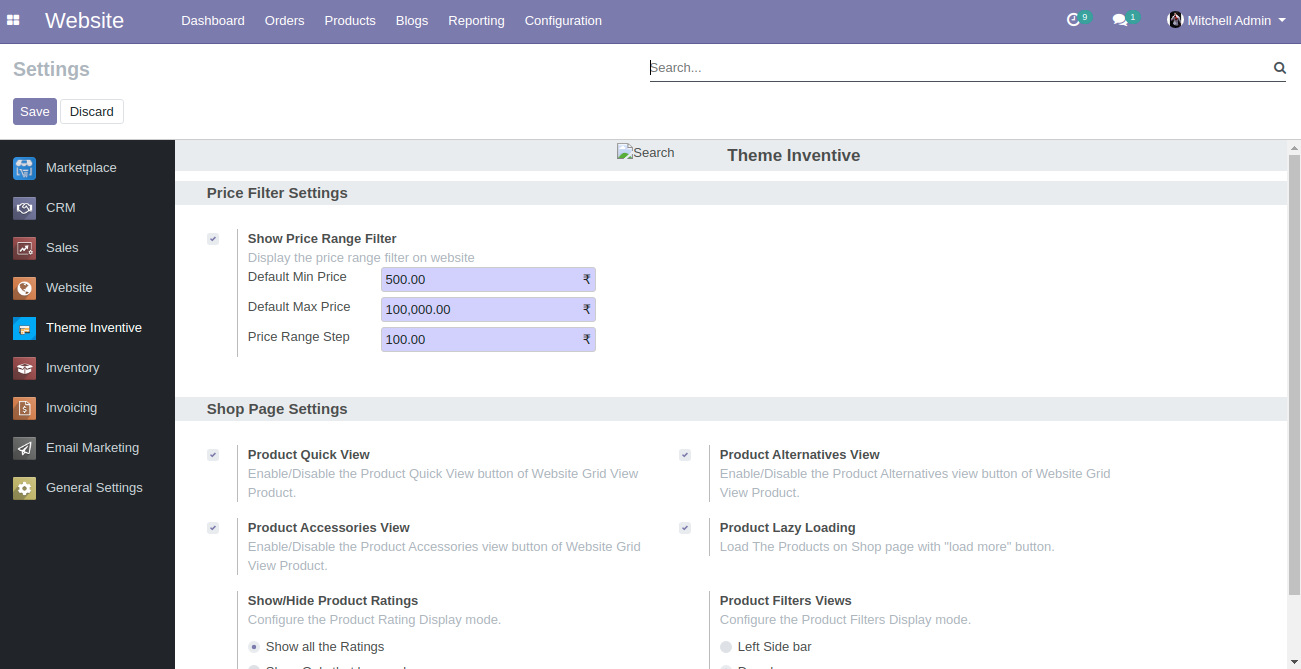Click the Default Min Price field

[481, 280]
